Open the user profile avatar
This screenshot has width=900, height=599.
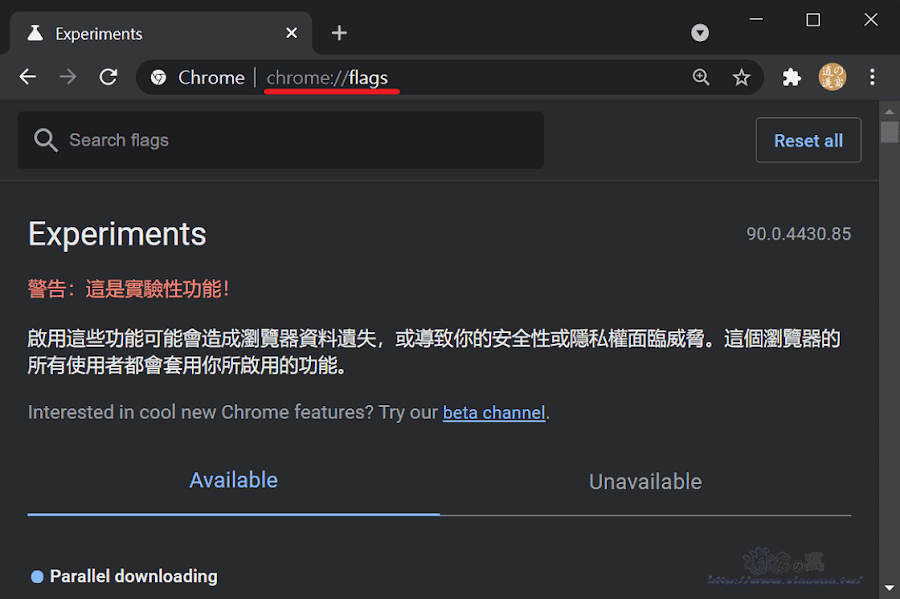tap(832, 77)
